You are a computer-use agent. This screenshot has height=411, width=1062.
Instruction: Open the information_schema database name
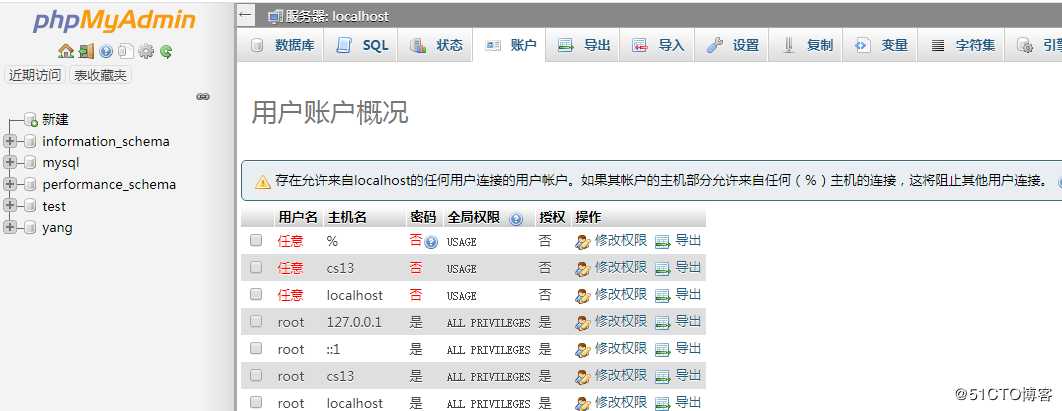[x=106, y=142]
